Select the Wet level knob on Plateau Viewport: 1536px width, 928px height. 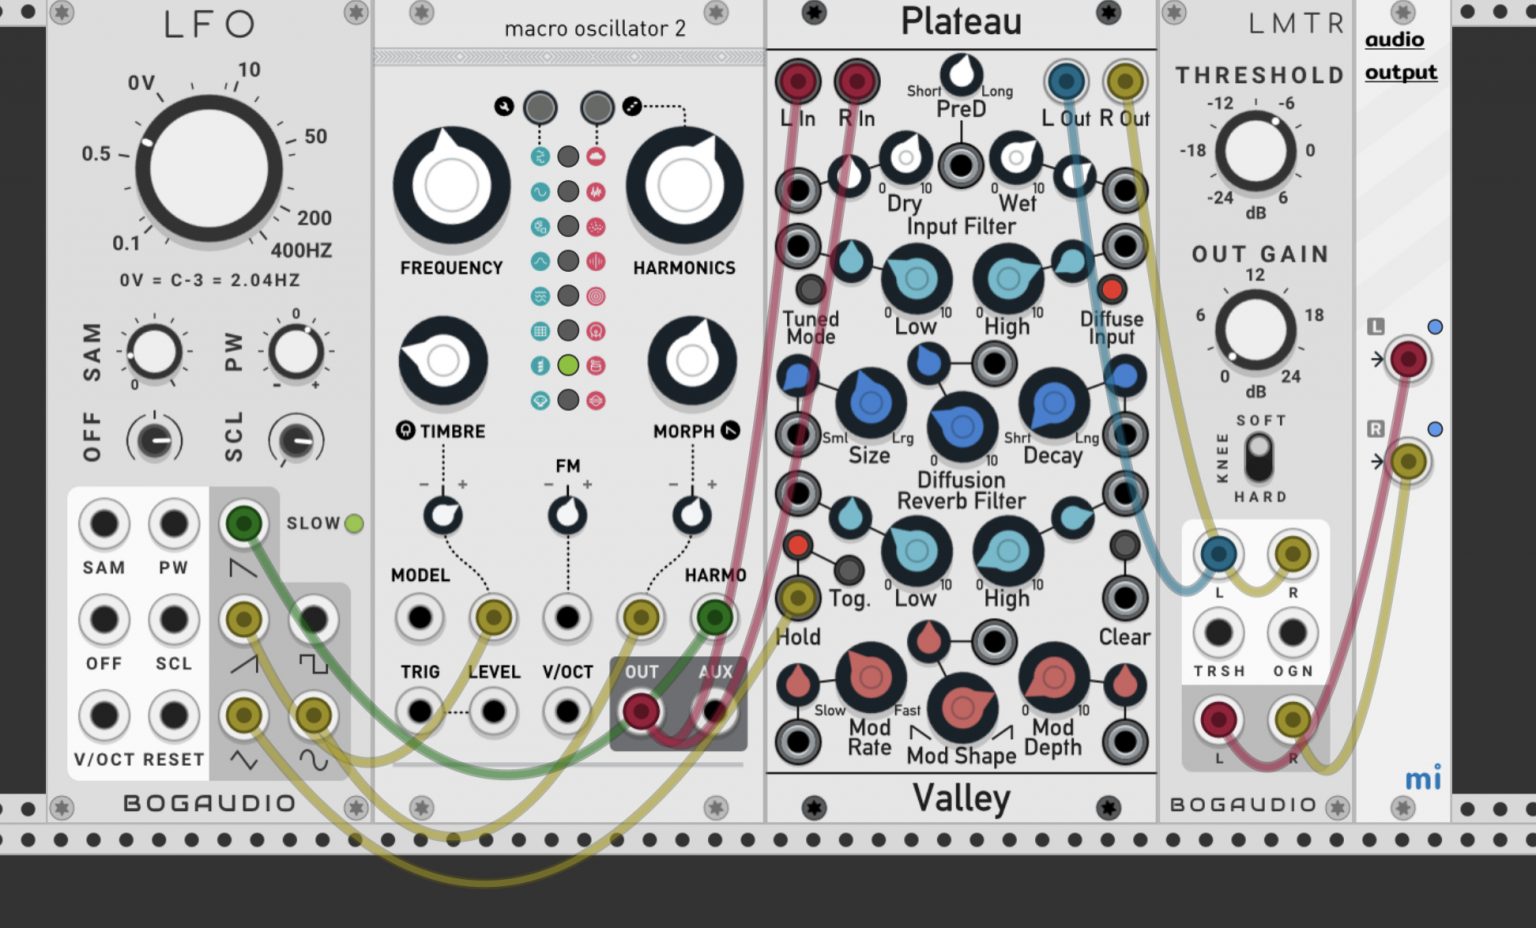[1016, 158]
